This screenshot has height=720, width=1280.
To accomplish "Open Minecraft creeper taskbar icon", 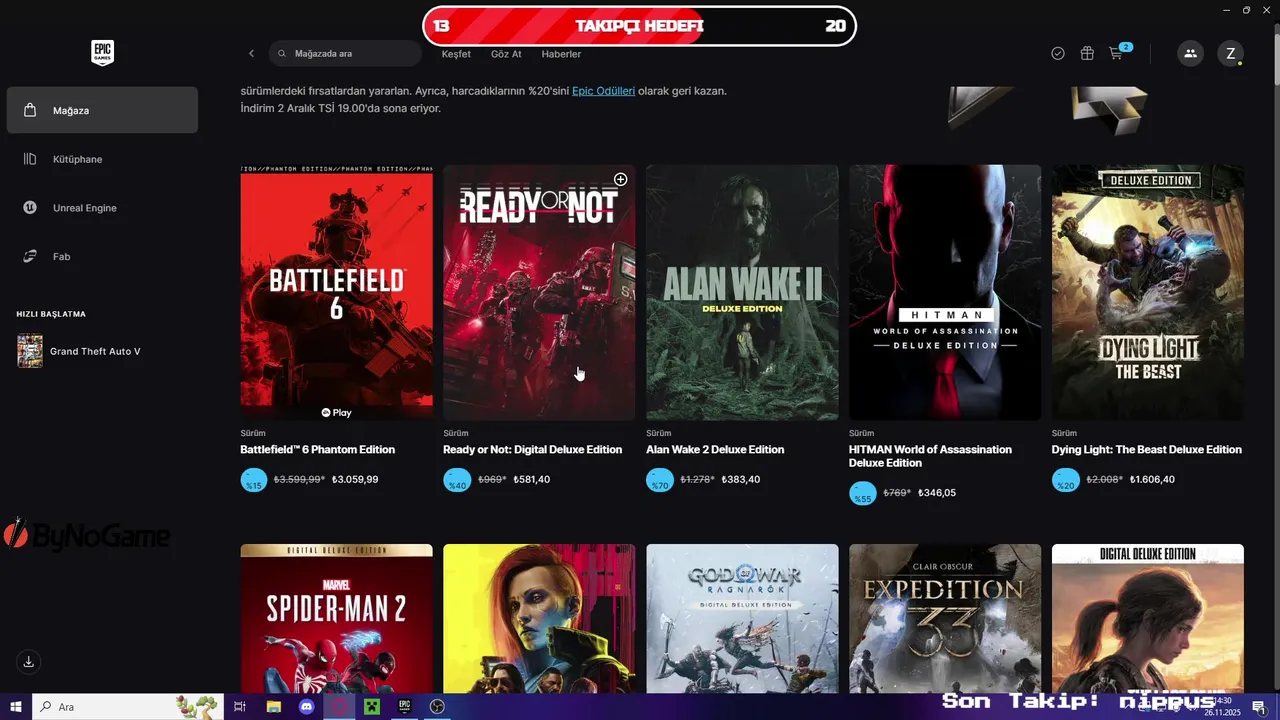I will click(372, 707).
